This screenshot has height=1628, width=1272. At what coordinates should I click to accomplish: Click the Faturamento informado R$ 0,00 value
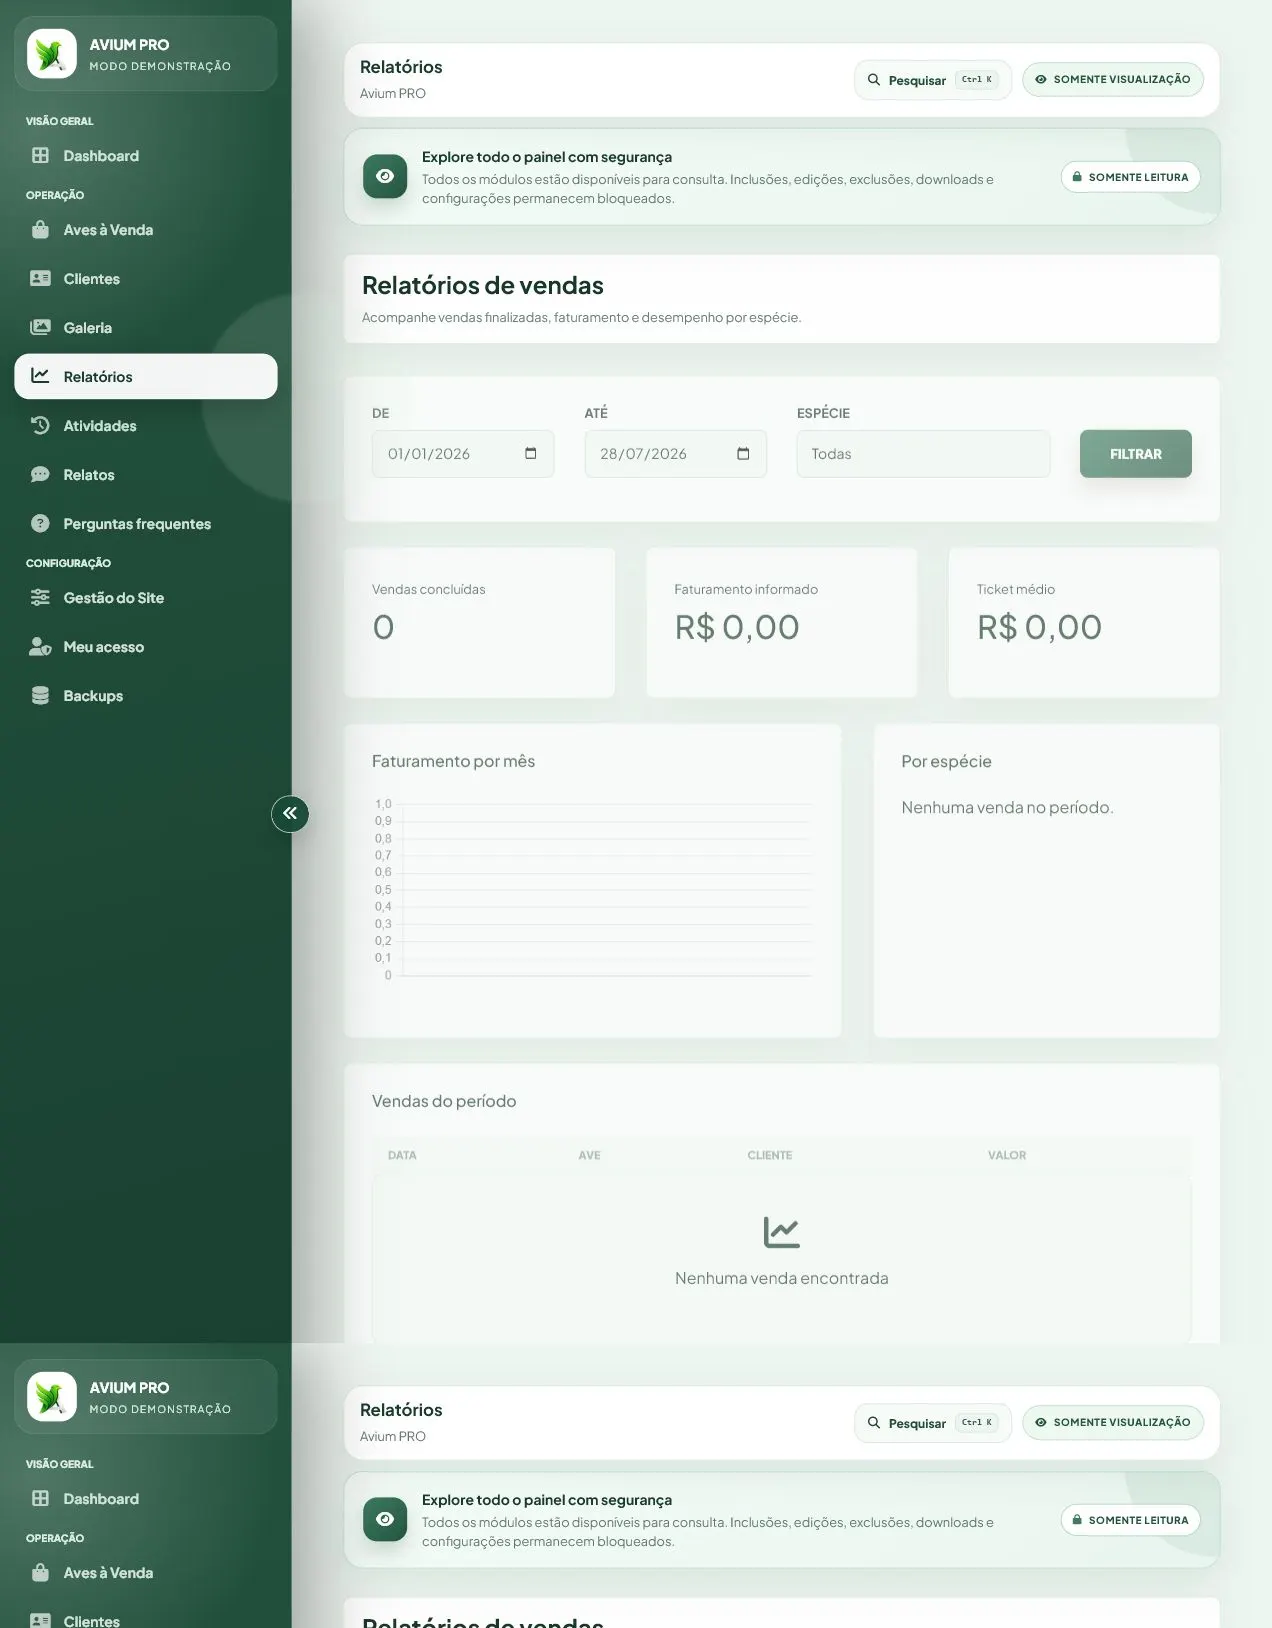[x=737, y=627]
